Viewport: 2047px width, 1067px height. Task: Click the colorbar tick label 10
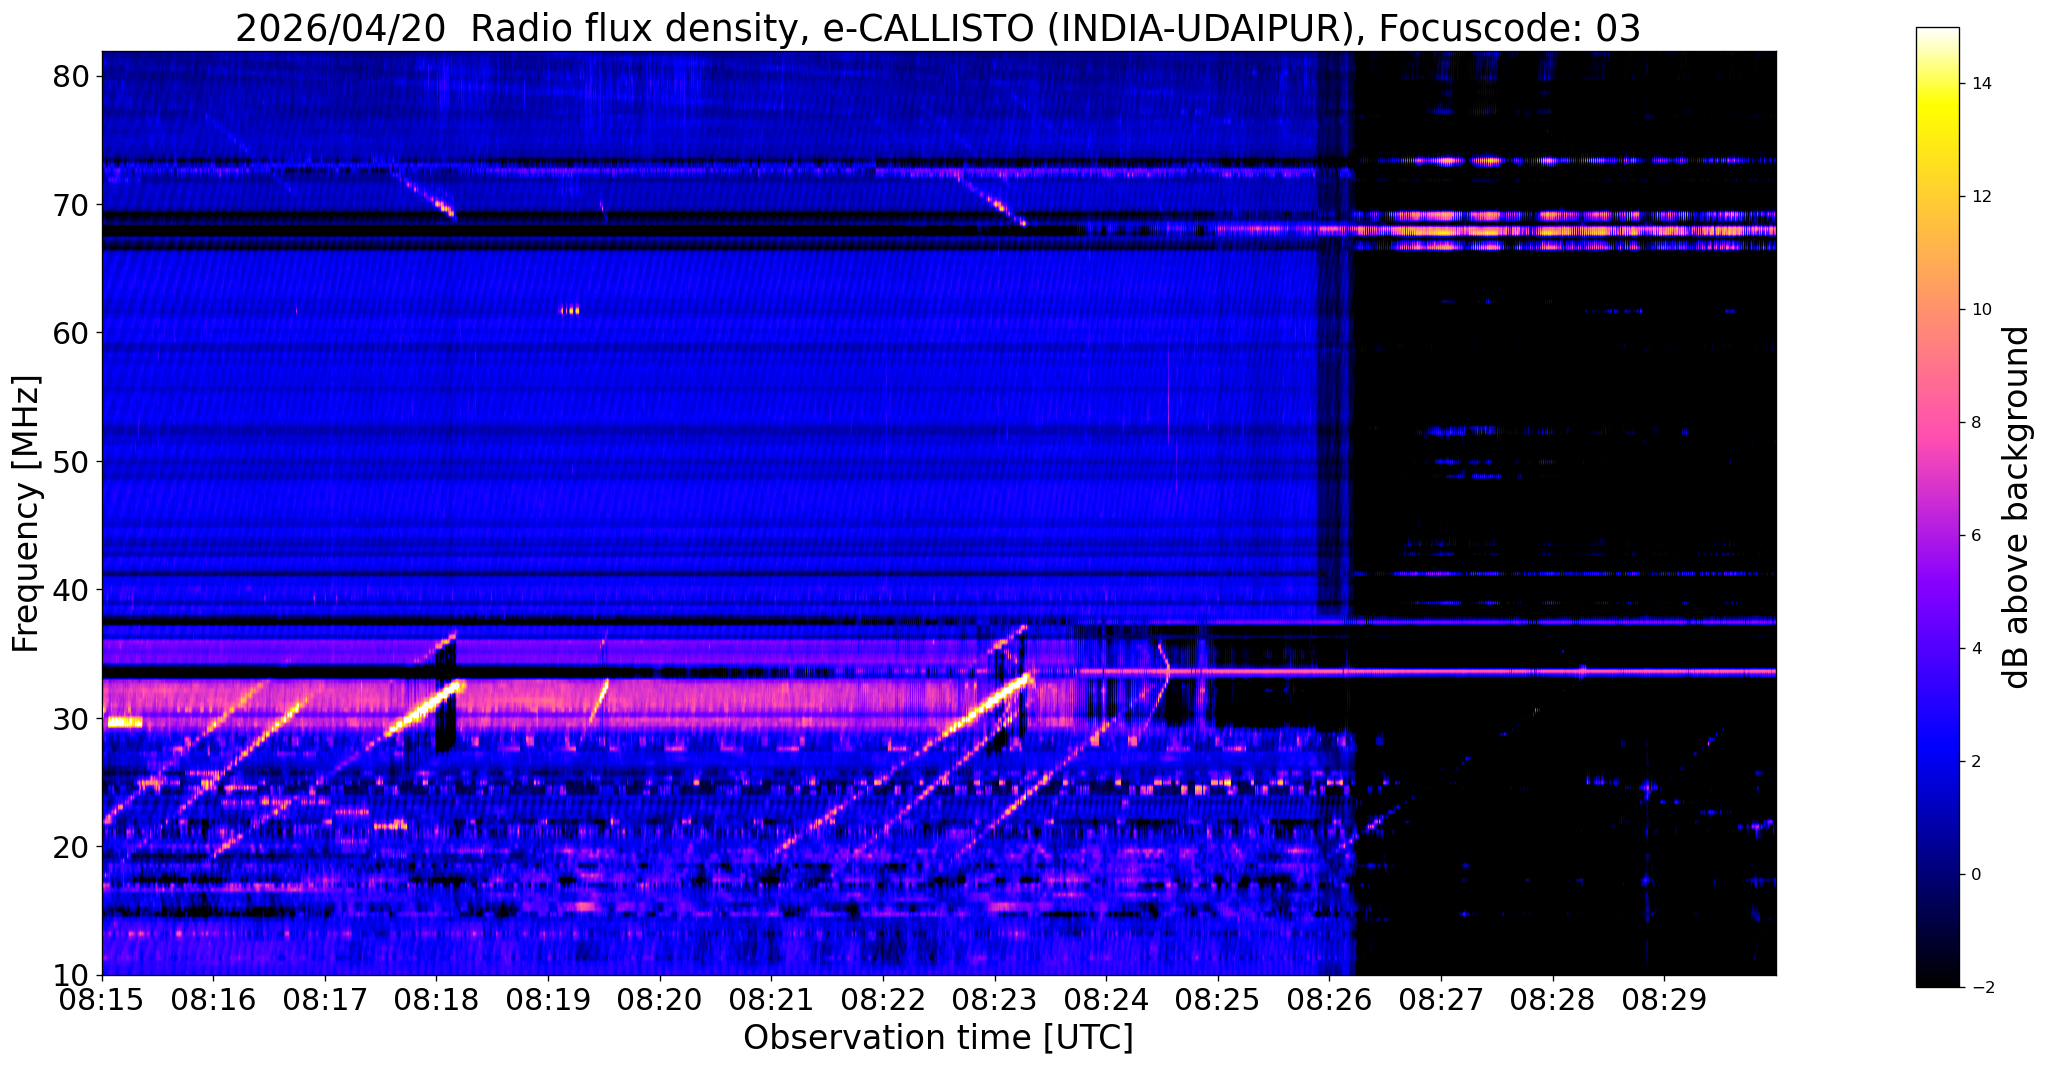click(x=1980, y=310)
